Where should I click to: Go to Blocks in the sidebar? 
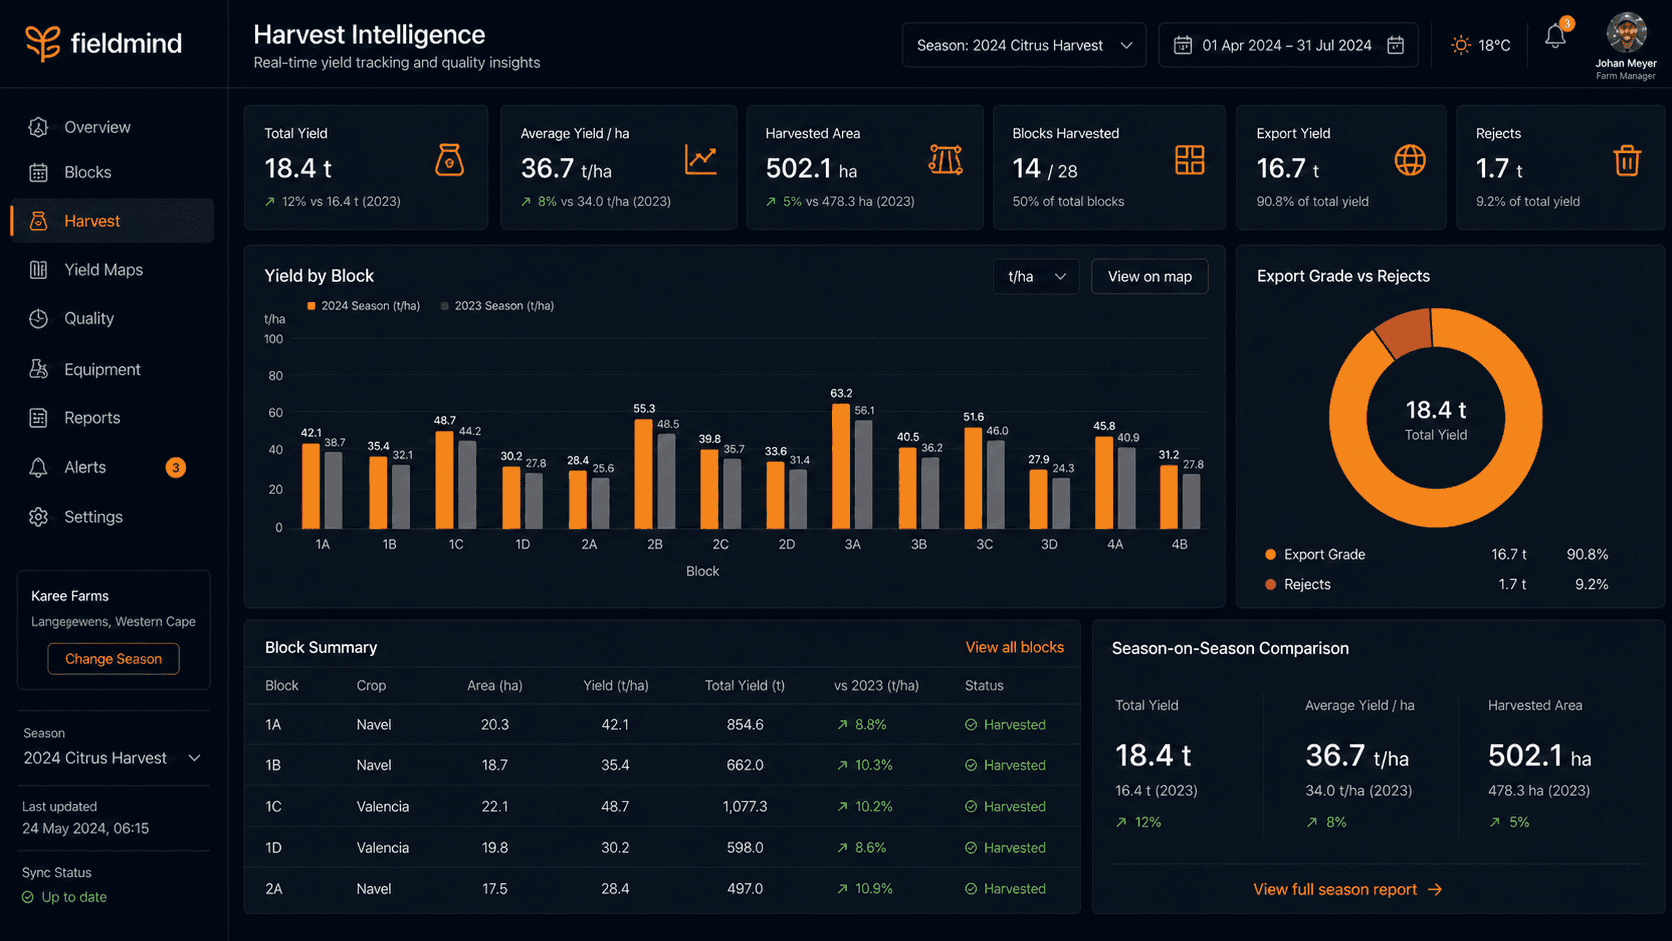(113, 172)
